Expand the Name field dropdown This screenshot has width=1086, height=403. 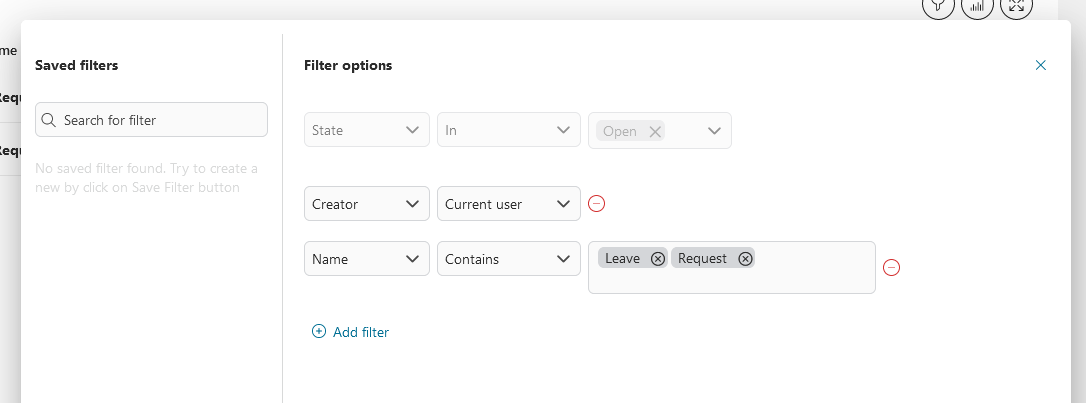(366, 259)
